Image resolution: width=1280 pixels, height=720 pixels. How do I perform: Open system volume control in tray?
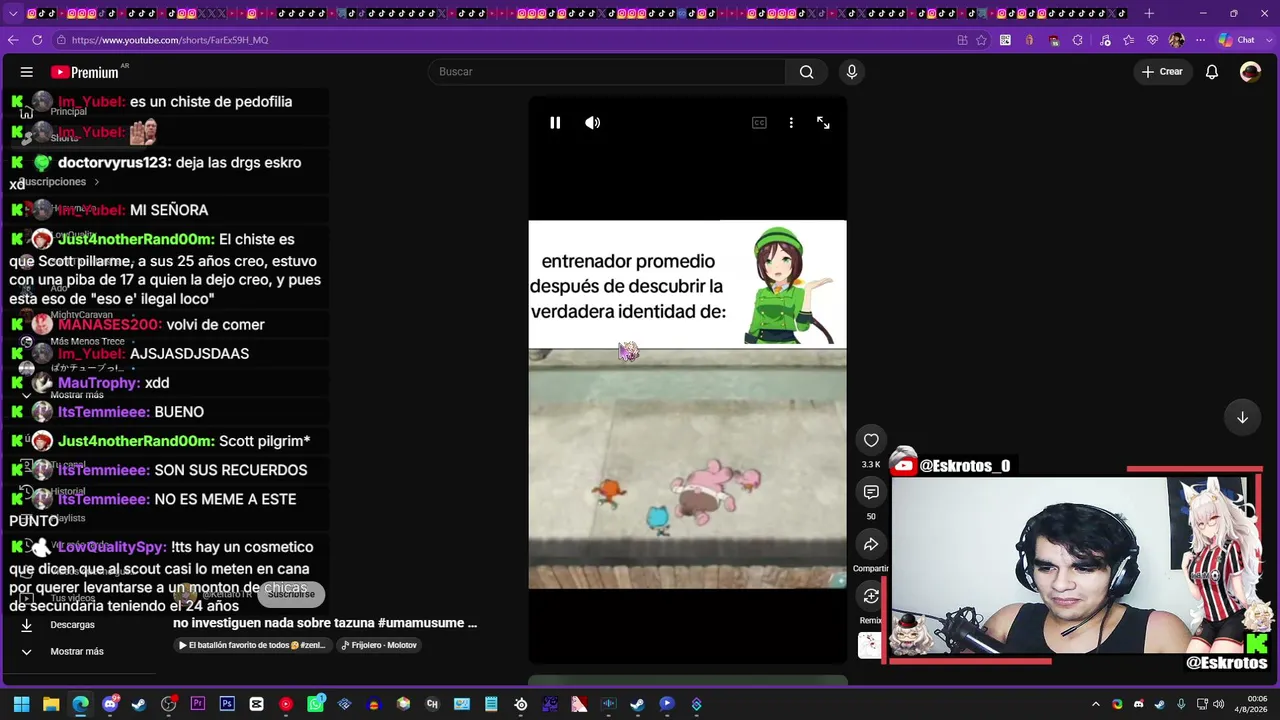[x=1219, y=704]
